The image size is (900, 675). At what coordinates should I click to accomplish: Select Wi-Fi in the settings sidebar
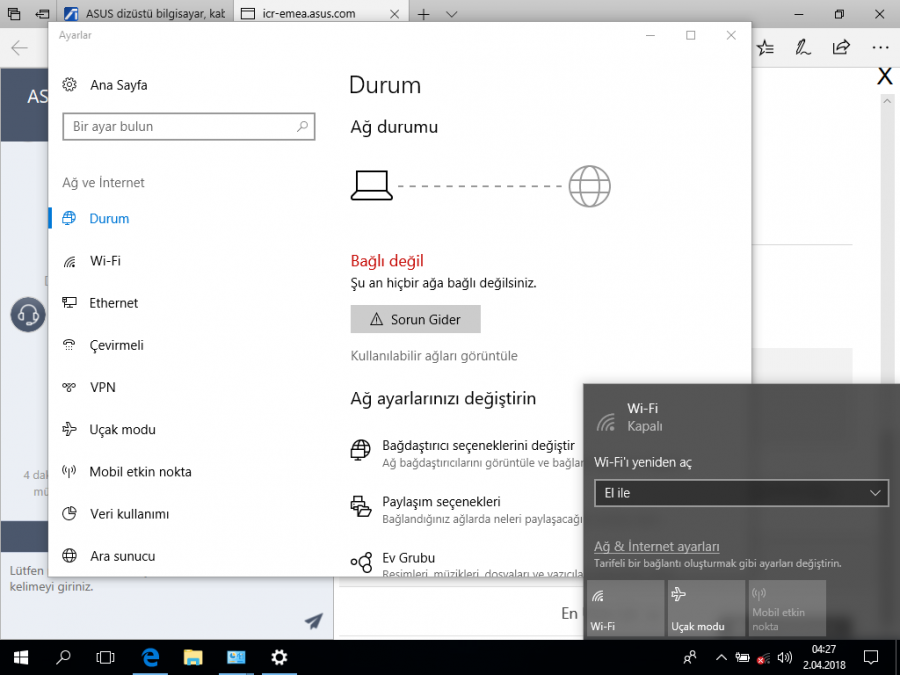tap(105, 261)
